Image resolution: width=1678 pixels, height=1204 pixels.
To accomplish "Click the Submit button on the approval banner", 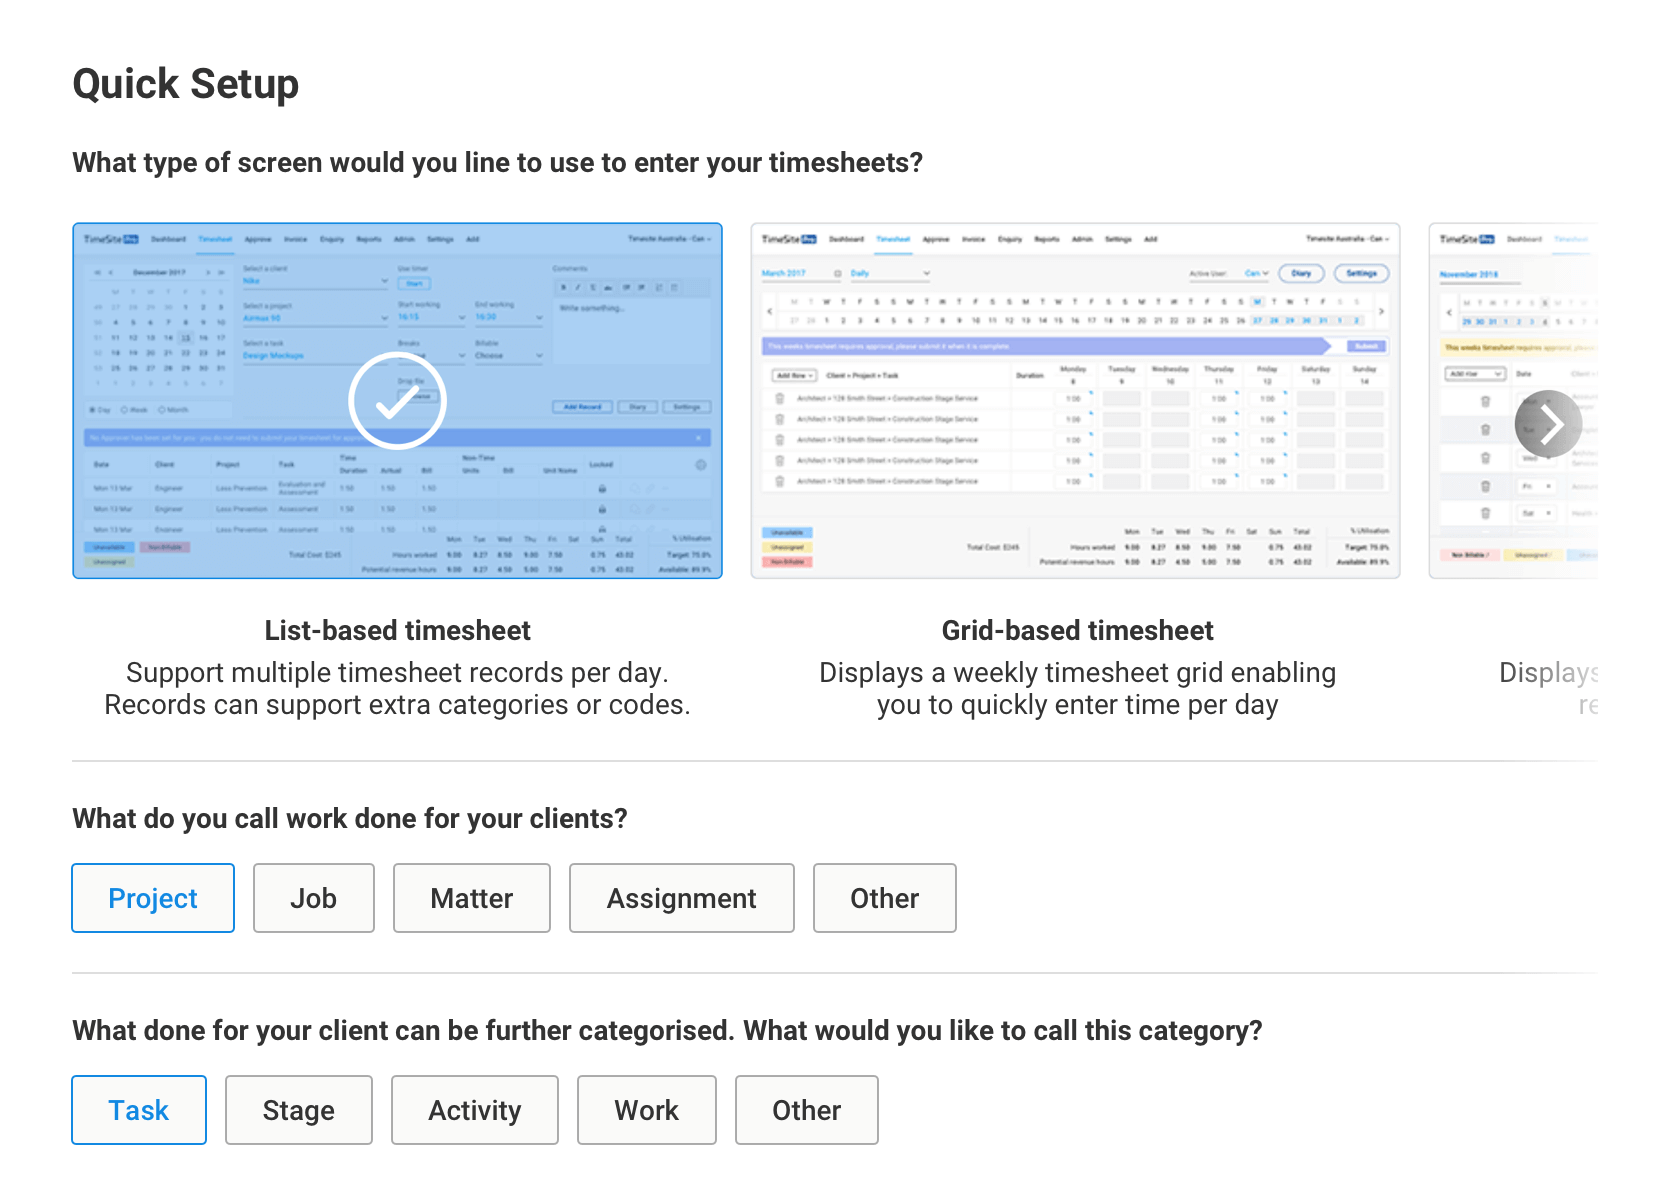I will 1367,346.
